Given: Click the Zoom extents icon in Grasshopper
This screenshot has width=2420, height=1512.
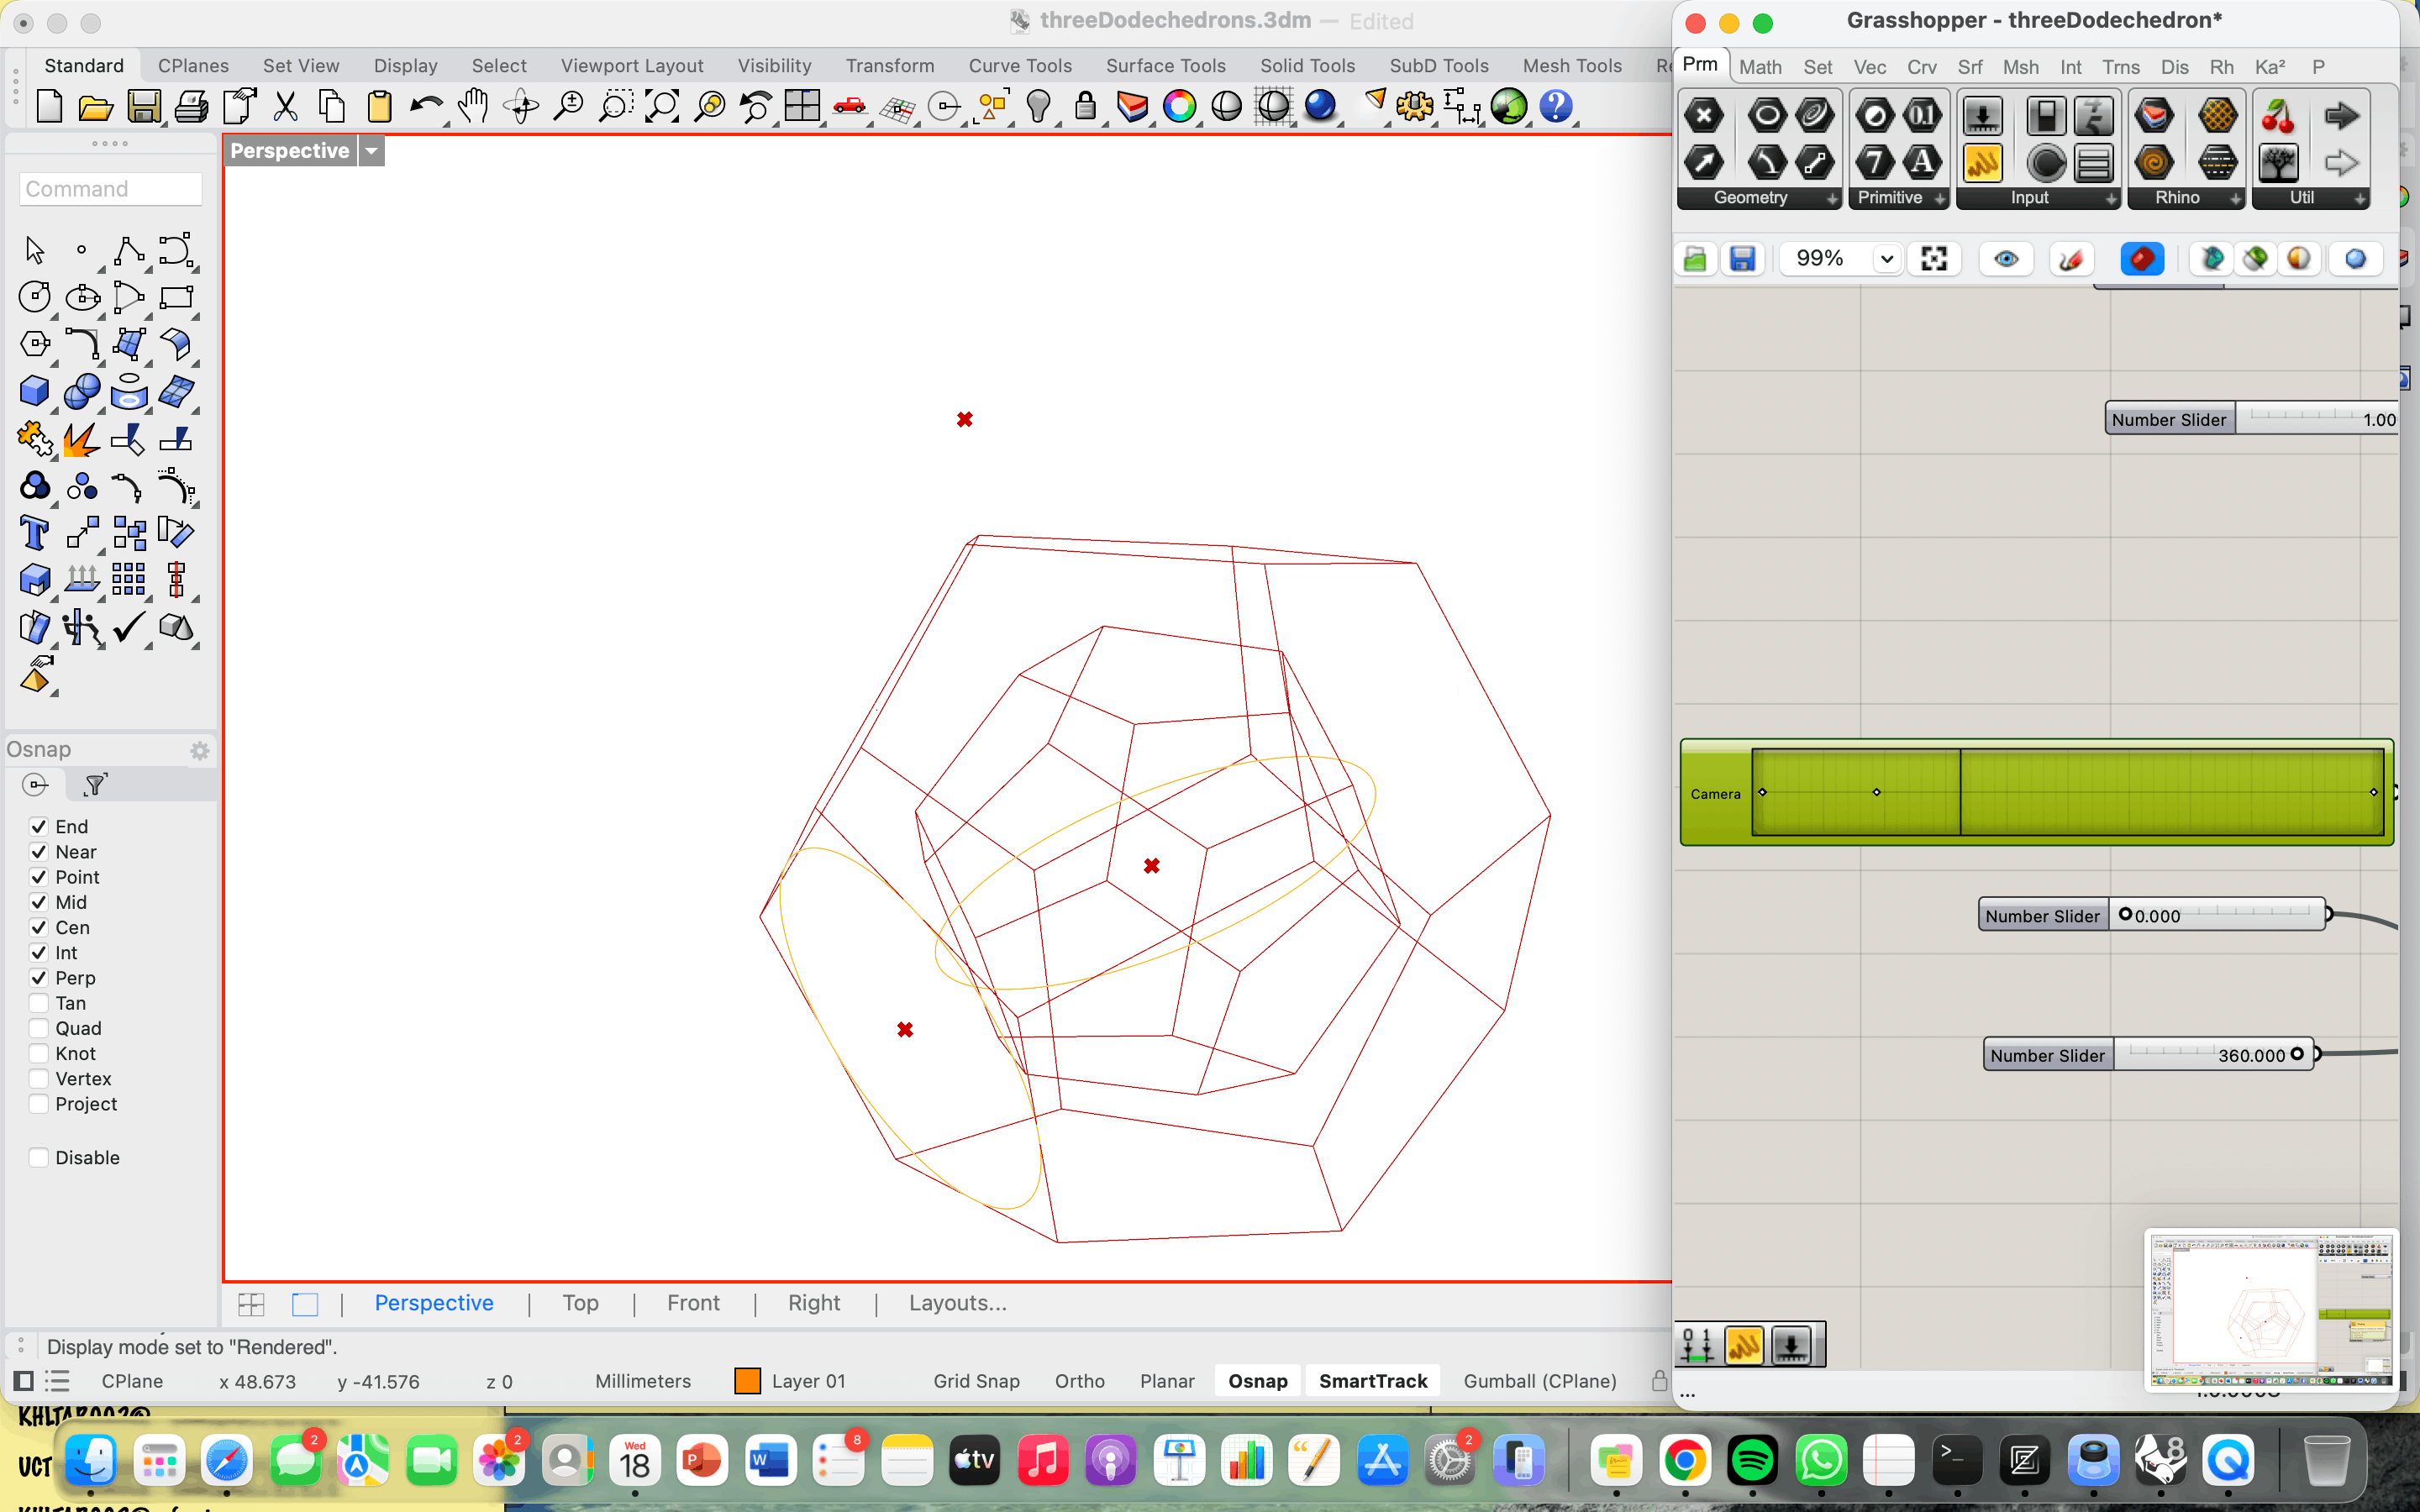Looking at the screenshot, I should pos(1934,259).
